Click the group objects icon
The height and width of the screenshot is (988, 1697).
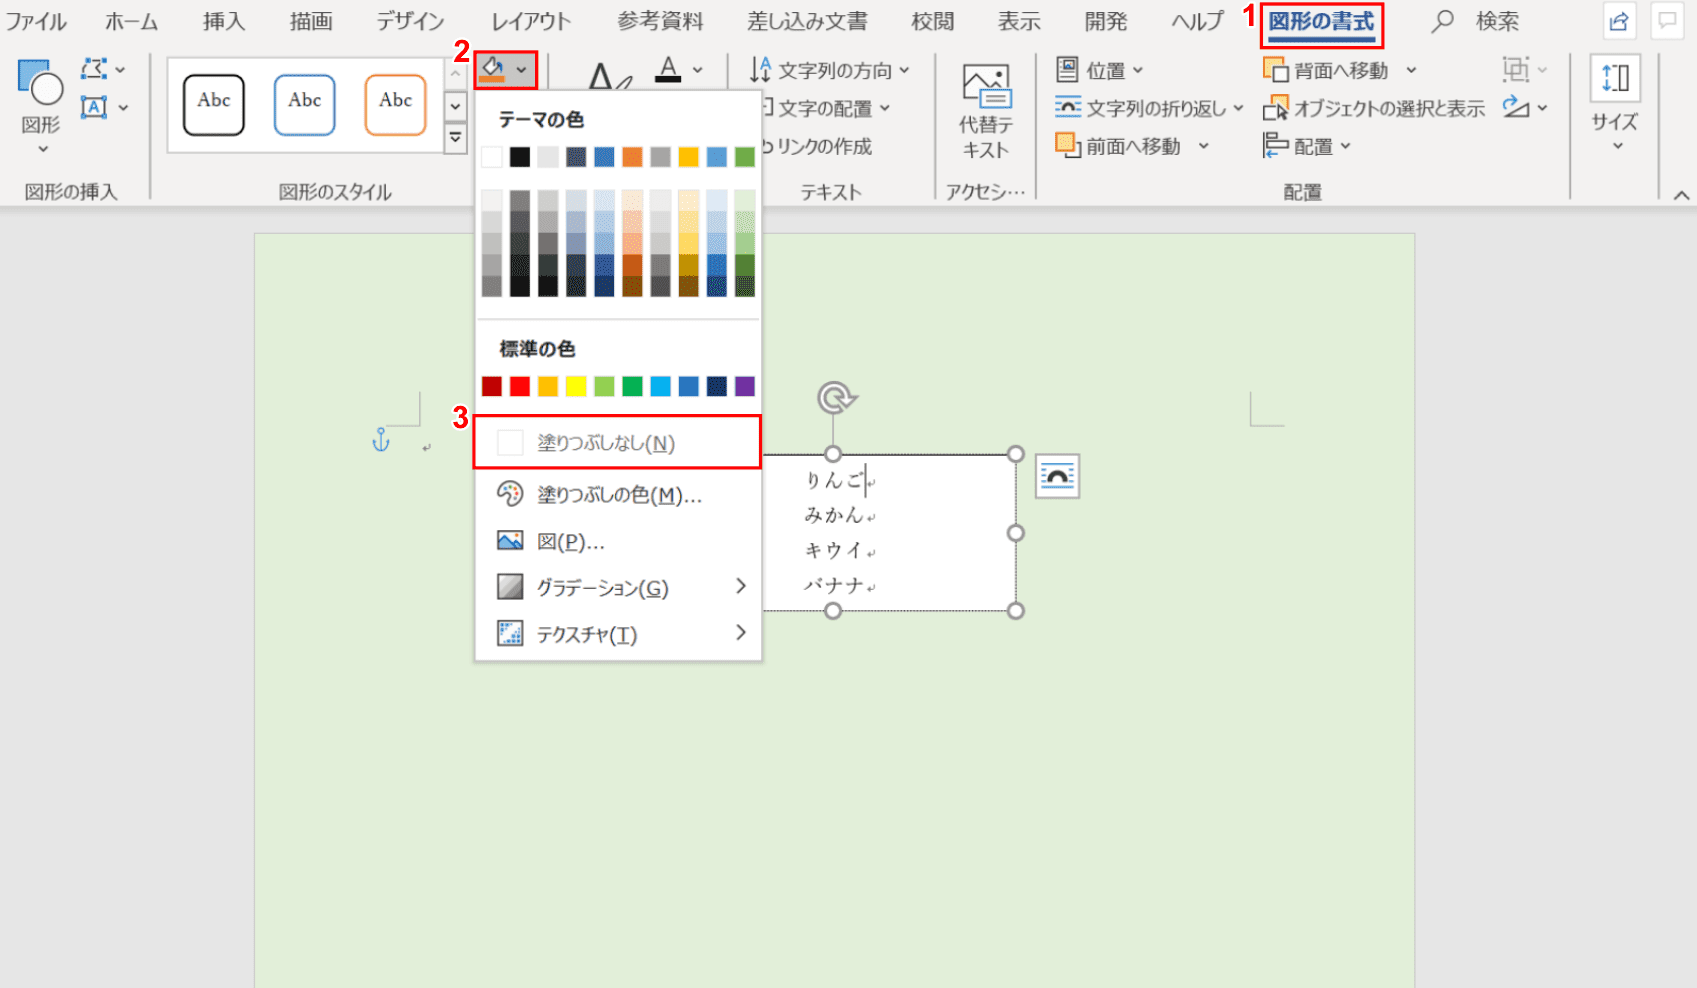tap(1516, 69)
